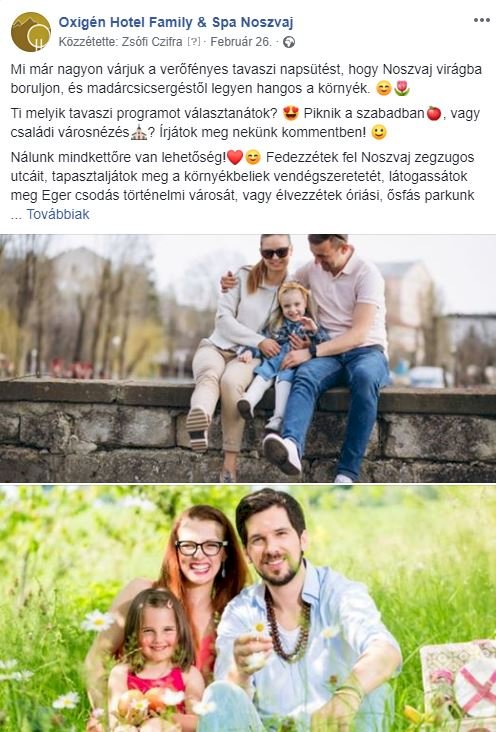Open the post via the Február 26. timestamp

pyautogui.click(x=240, y=42)
